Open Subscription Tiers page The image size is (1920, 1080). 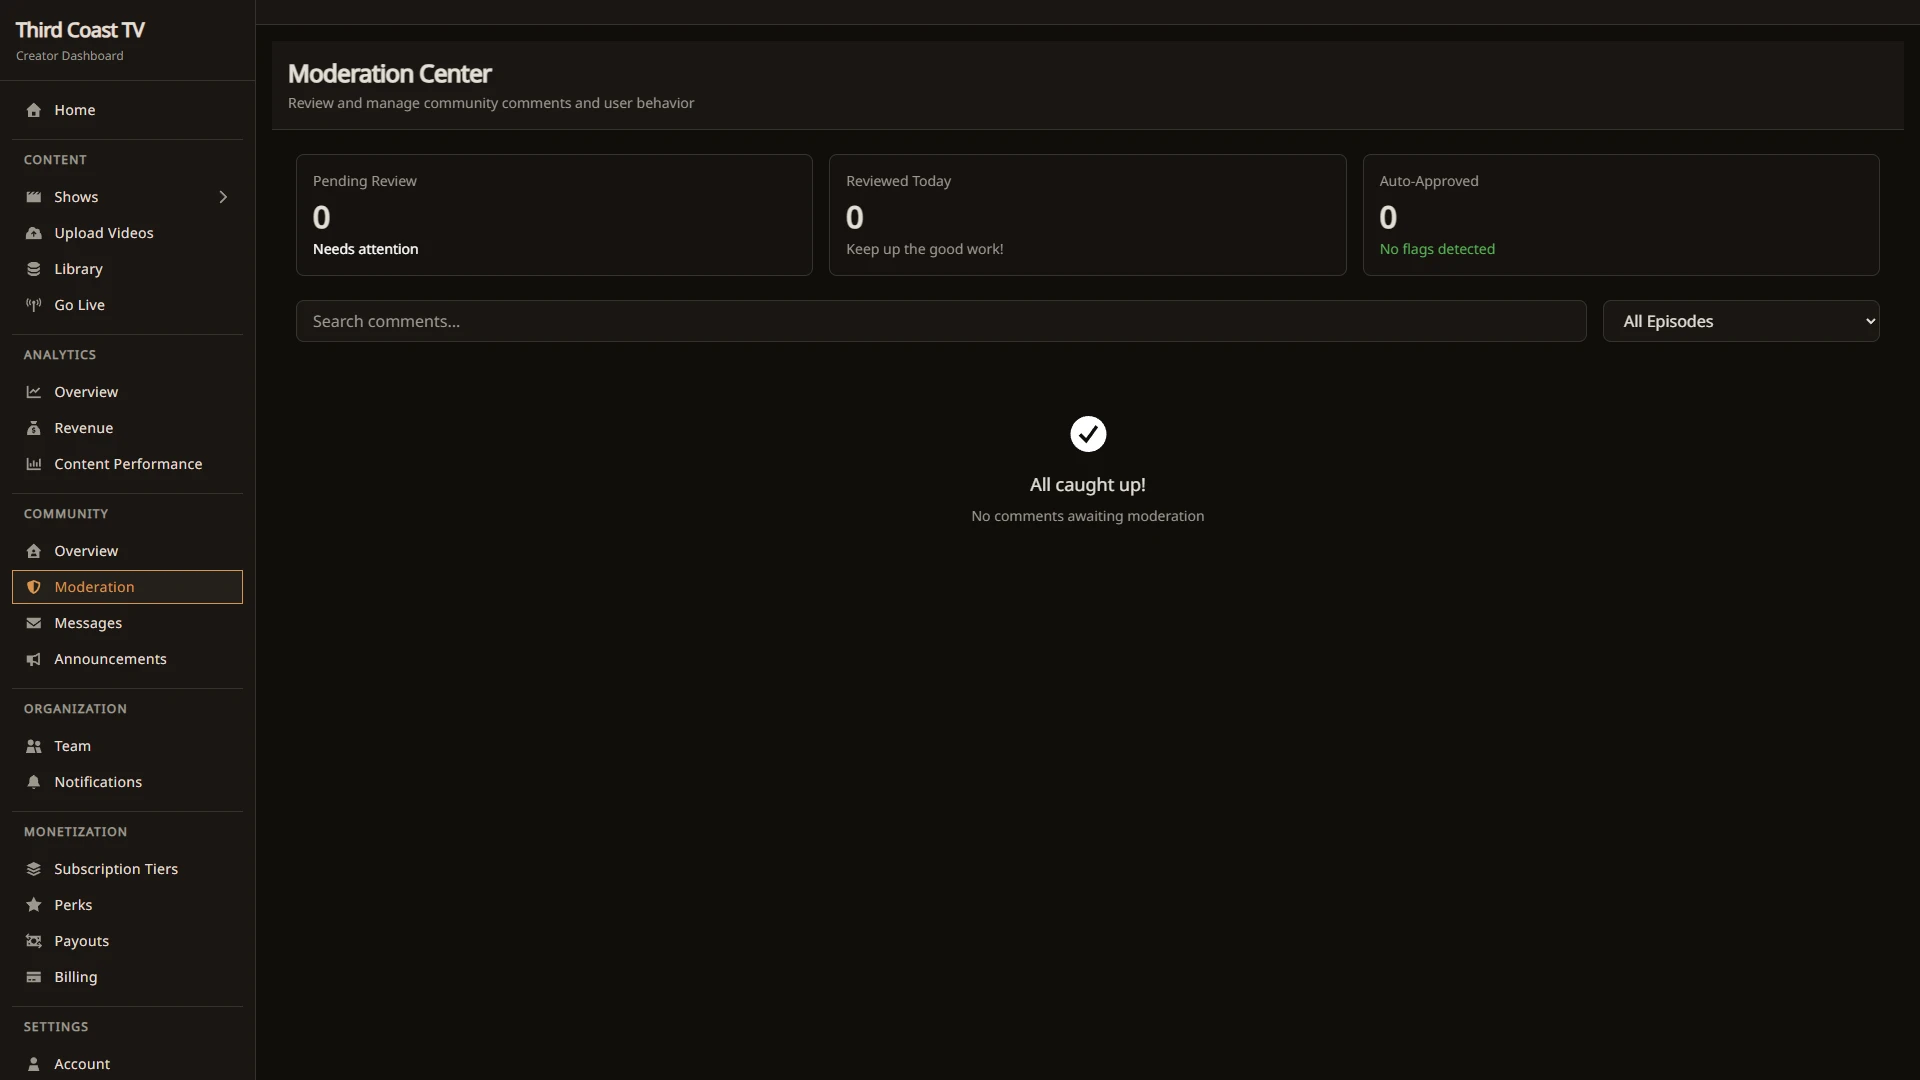click(127, 869)
